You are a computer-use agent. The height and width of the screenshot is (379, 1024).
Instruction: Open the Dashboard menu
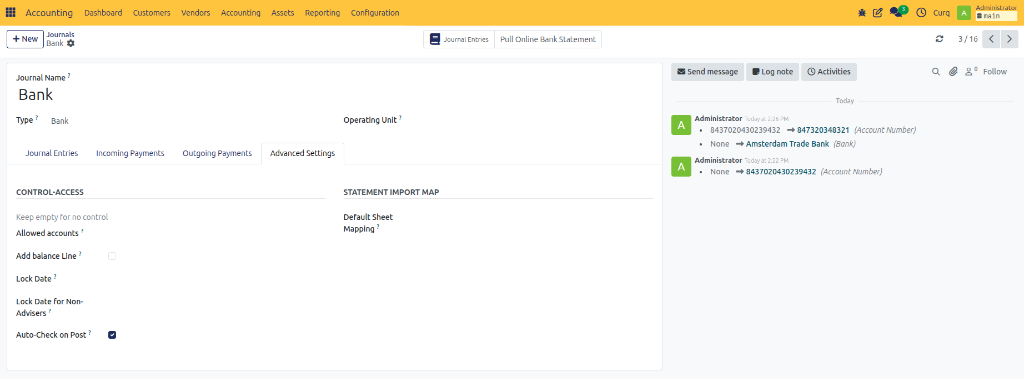103,12
